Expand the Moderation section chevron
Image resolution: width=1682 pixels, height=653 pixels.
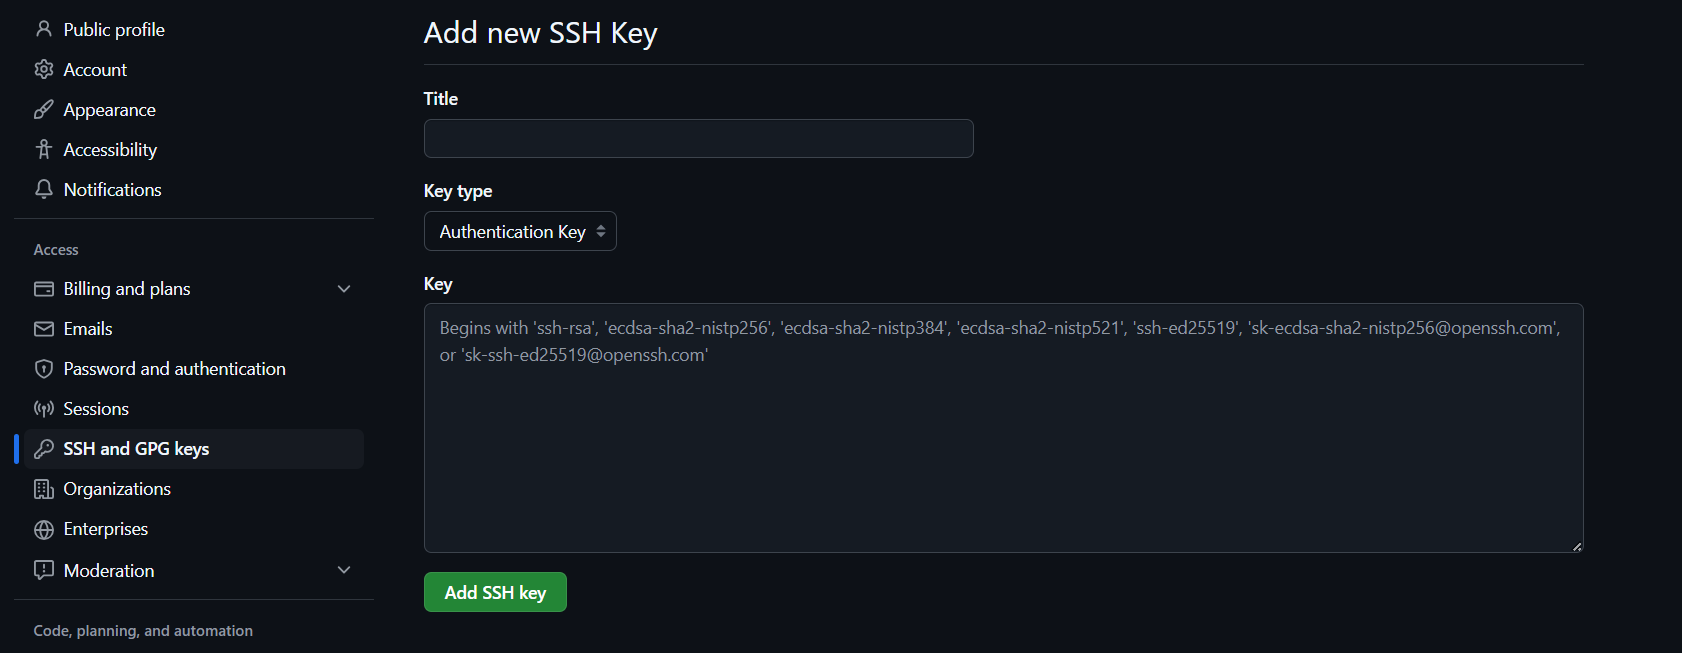pyautogui.click(x=344, y=570)
